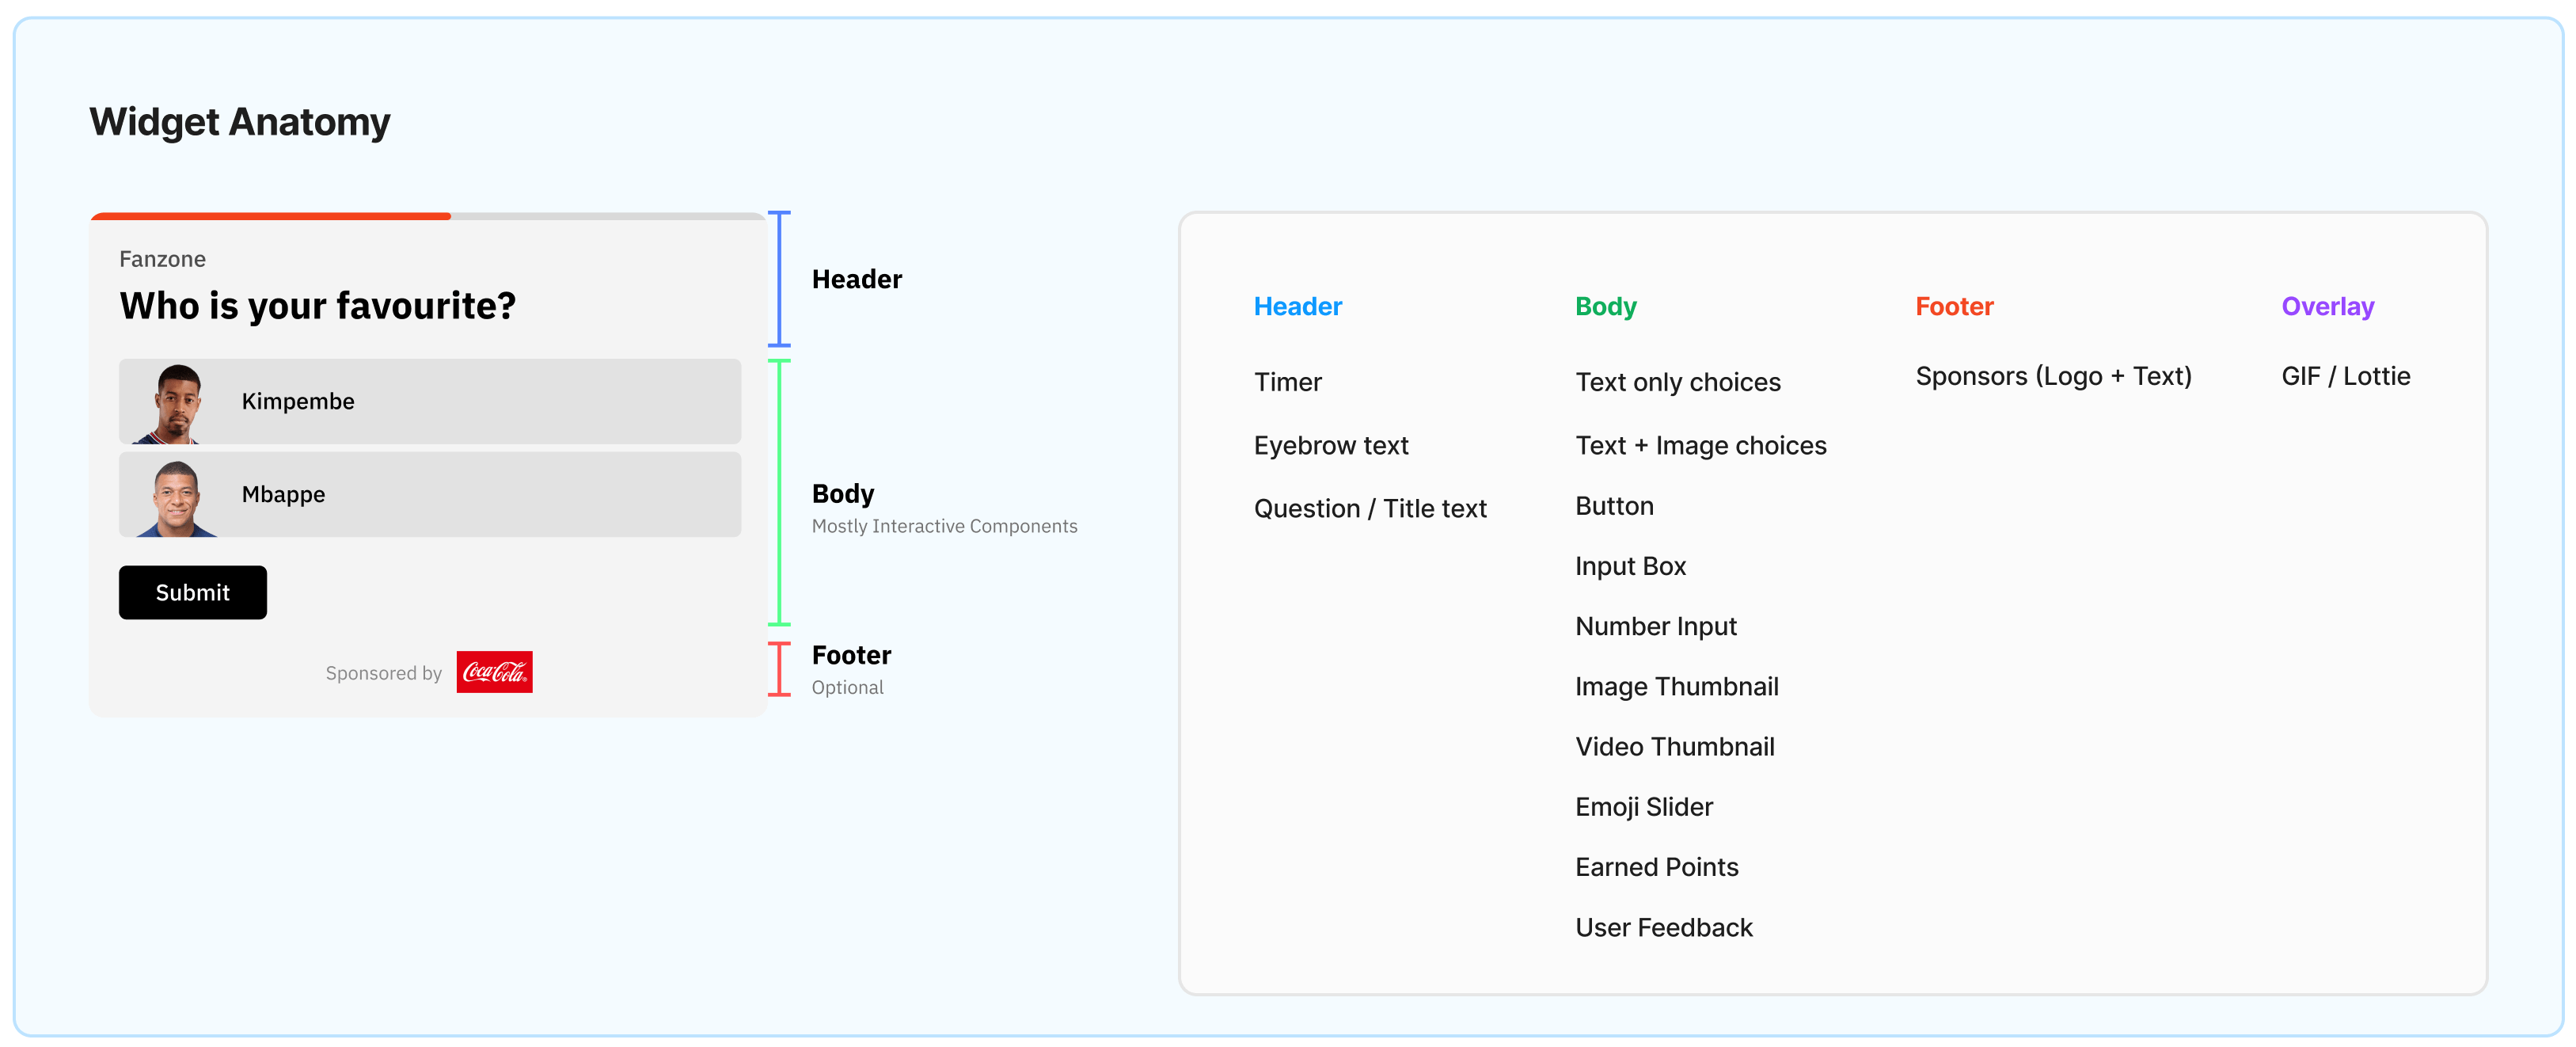
Task: Click the GIF / Lottie item
Action: 2345,376
